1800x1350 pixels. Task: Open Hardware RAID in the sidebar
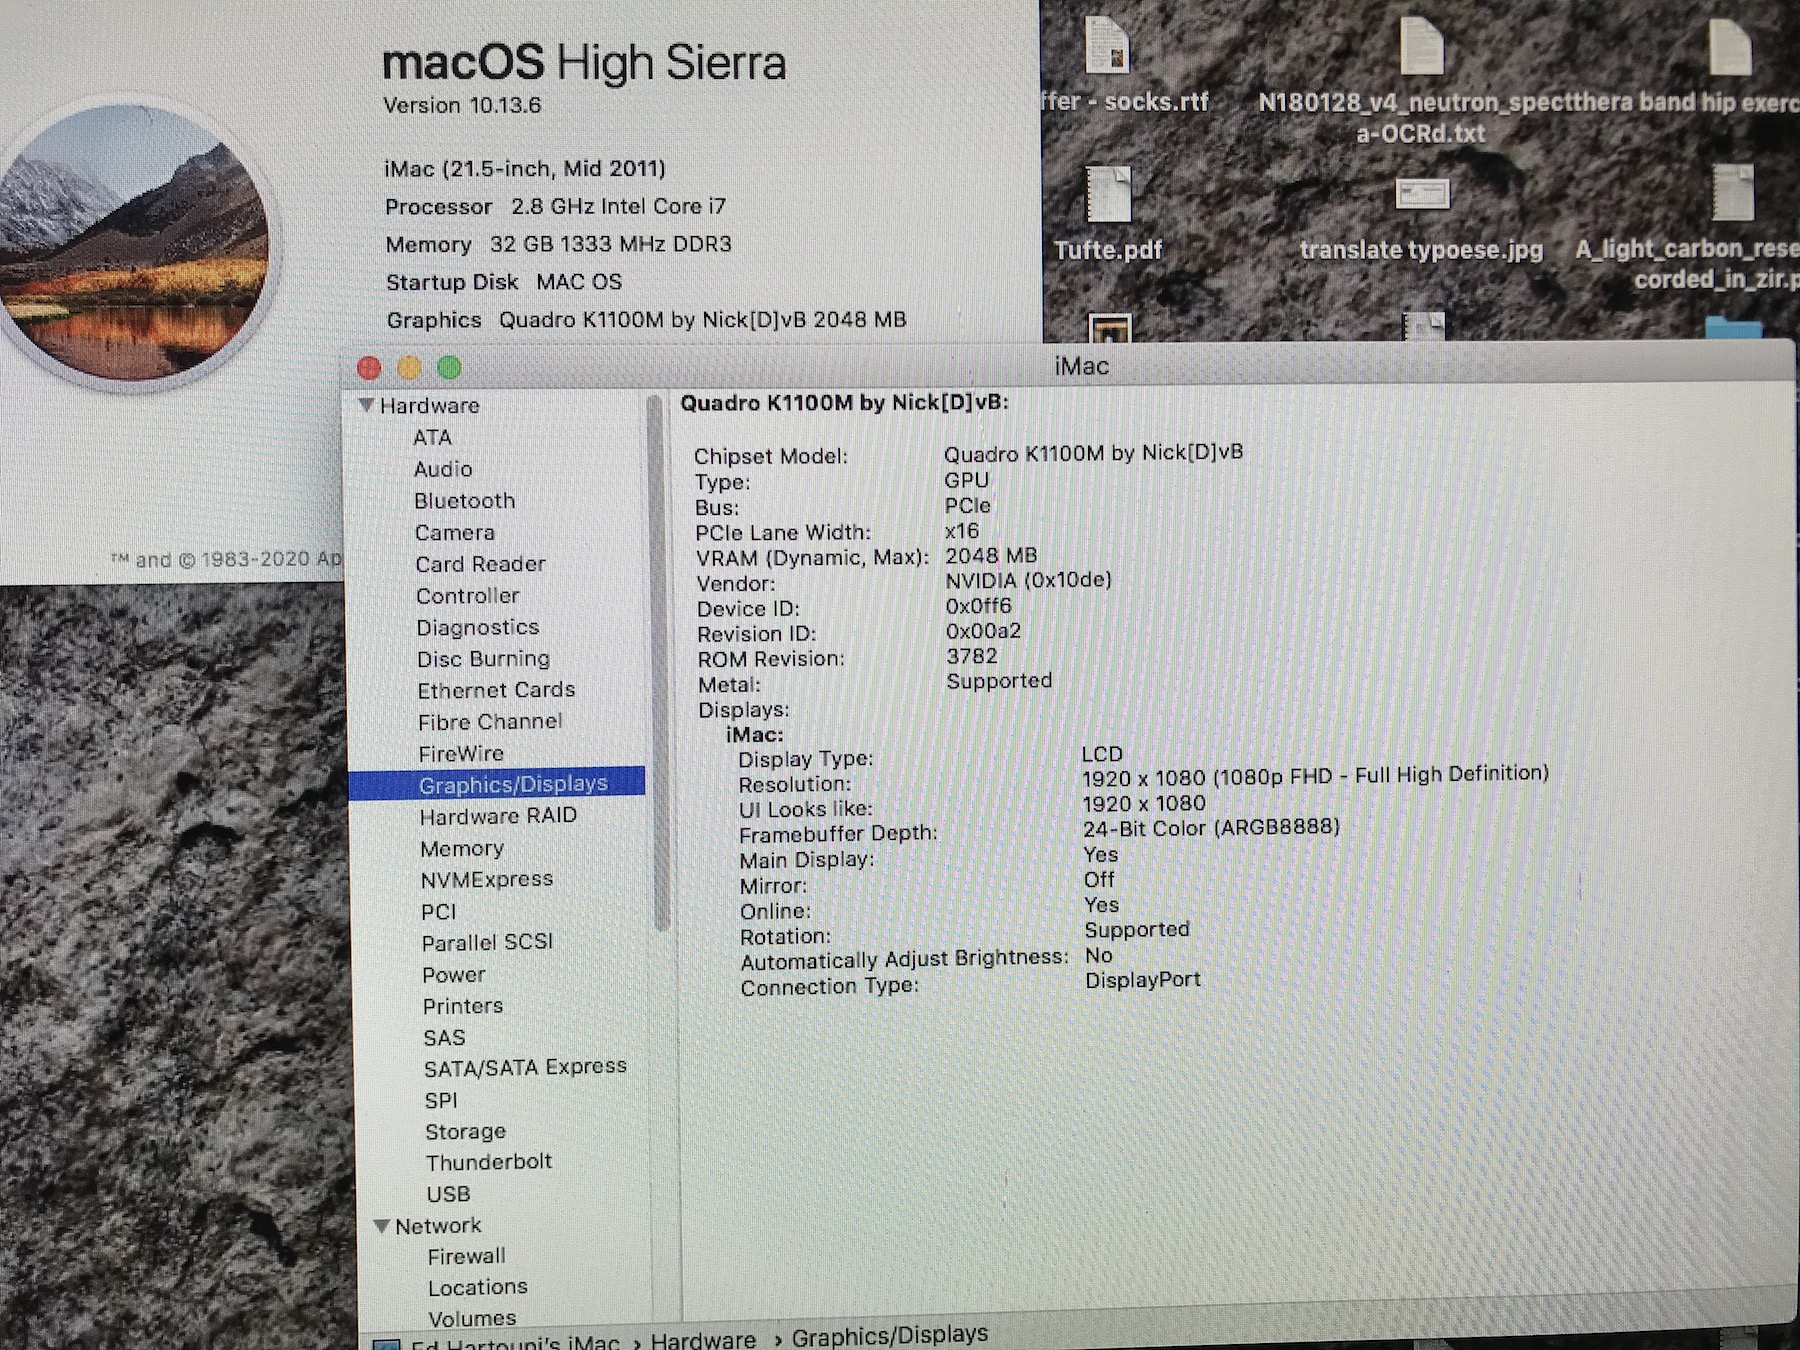[x=498, y=817]
